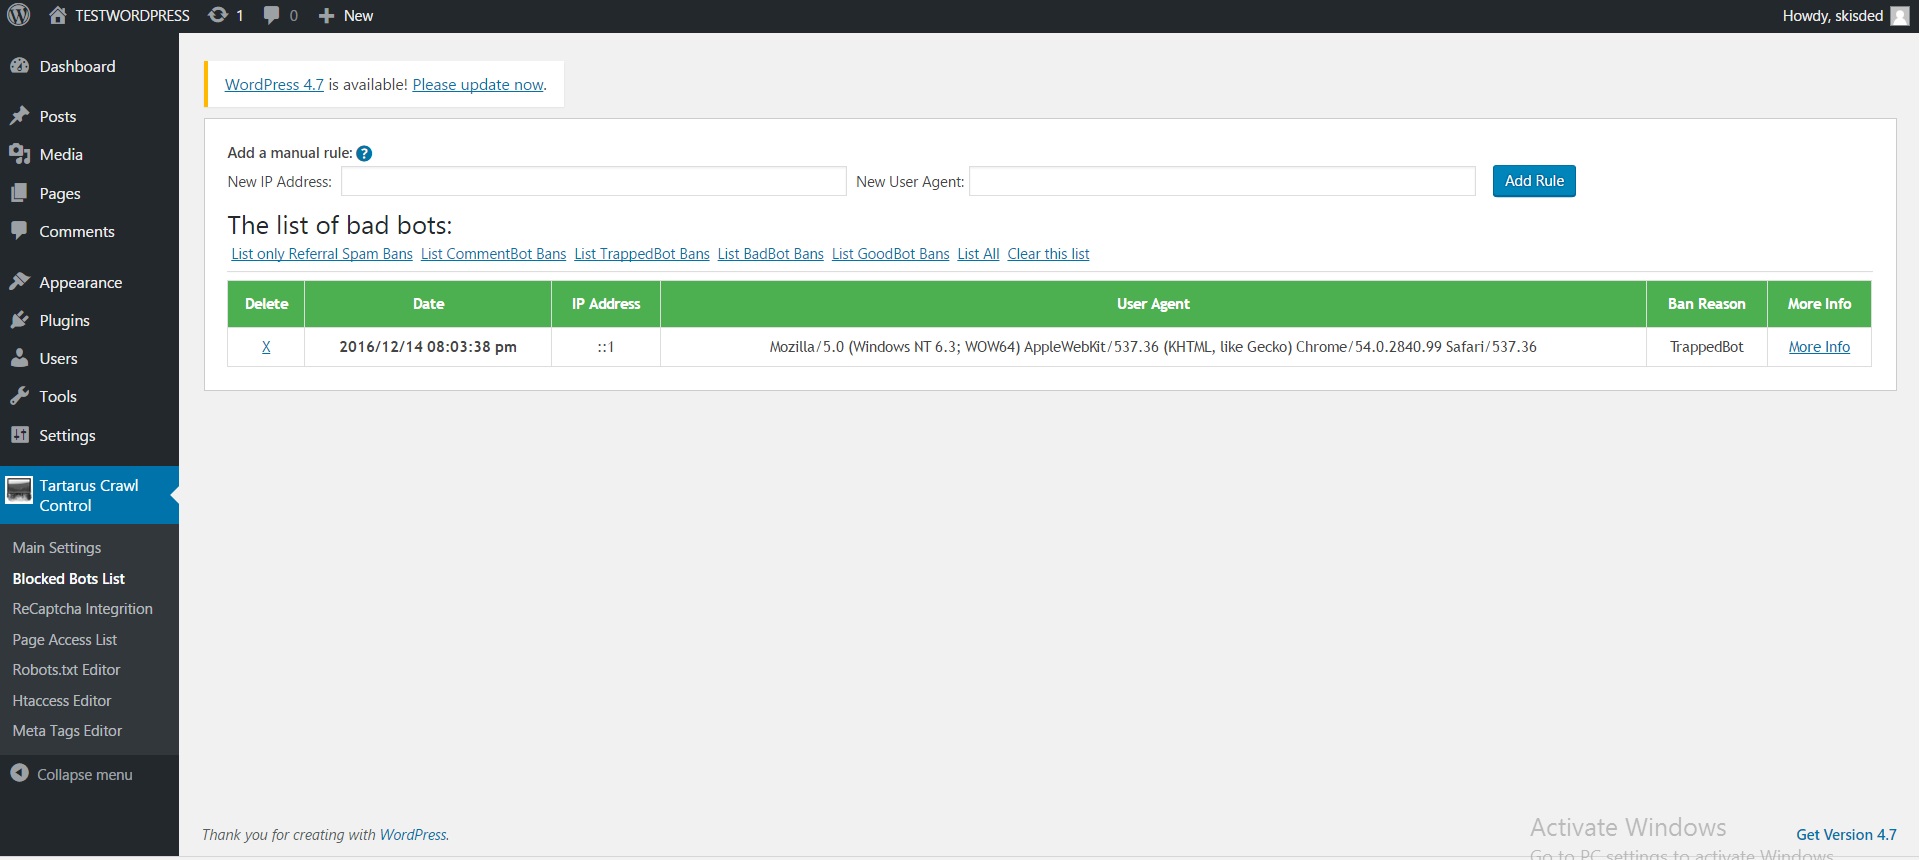Click List TrappedBot Bans link
Screen dimensions: 1924x860
[642, 254]
